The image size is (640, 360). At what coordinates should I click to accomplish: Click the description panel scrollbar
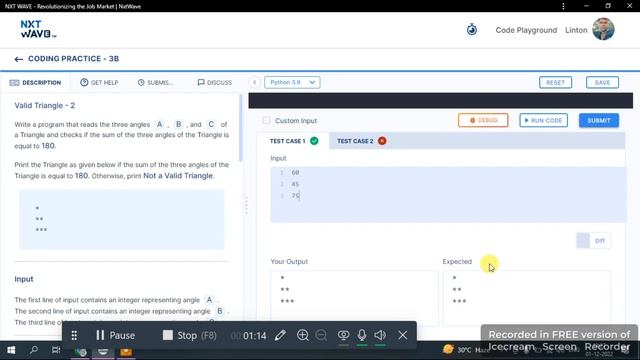241,128
